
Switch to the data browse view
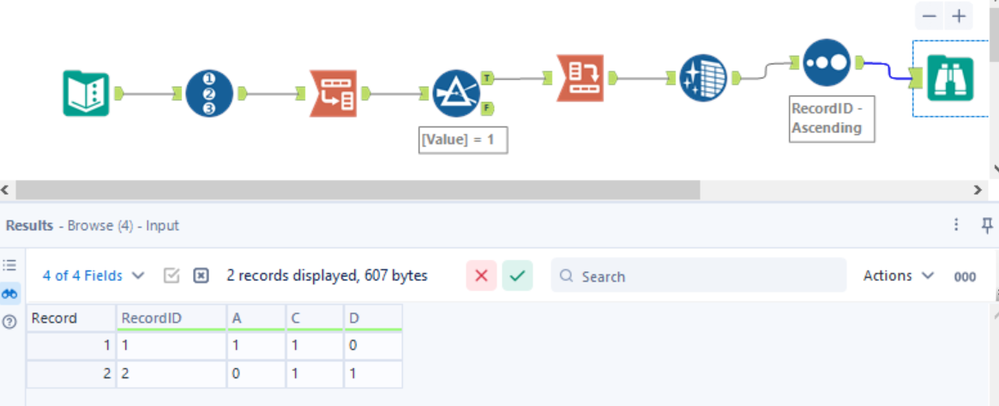(x=10, y=293)
